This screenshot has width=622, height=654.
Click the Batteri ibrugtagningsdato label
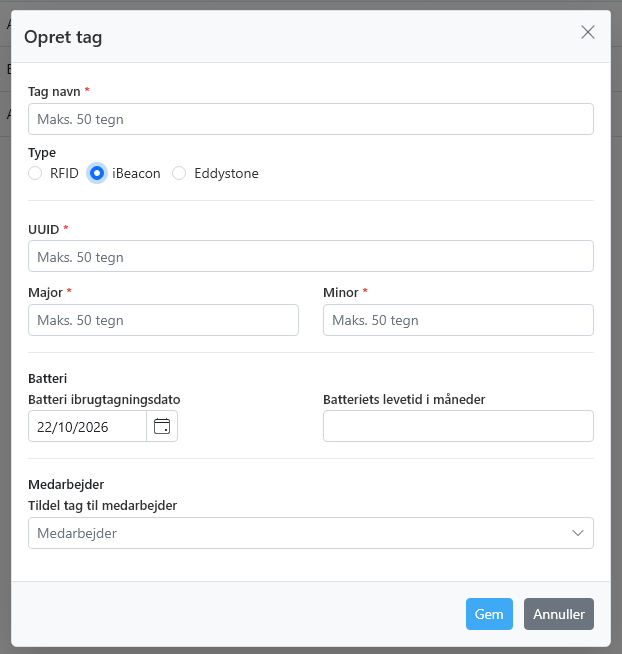[104, 400]
